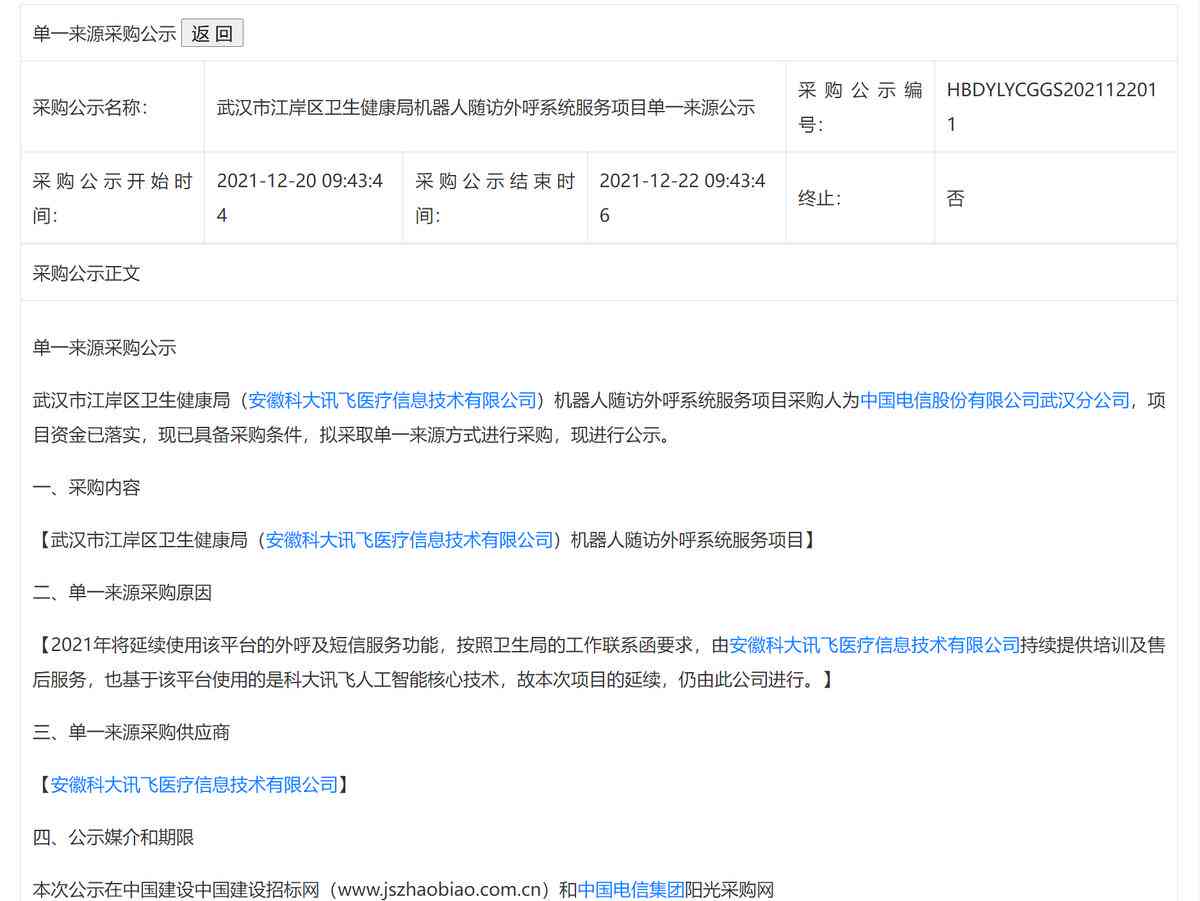Screen dimensions: 1200x901
Task: Select start time 2021-12-20 09:43:44
Action: [300, 198]
